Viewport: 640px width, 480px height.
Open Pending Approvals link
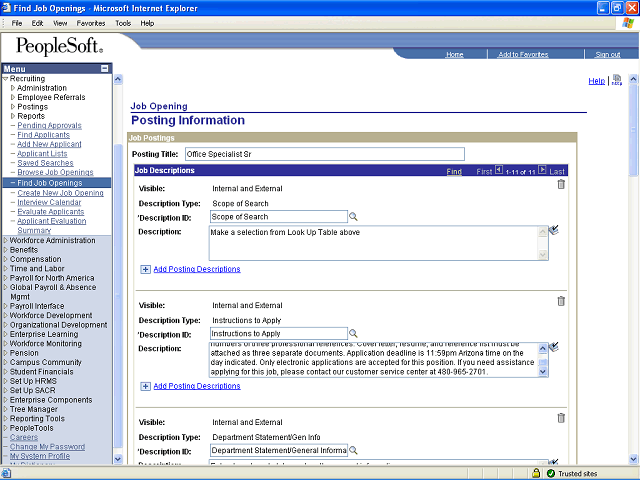click(49, 125)
